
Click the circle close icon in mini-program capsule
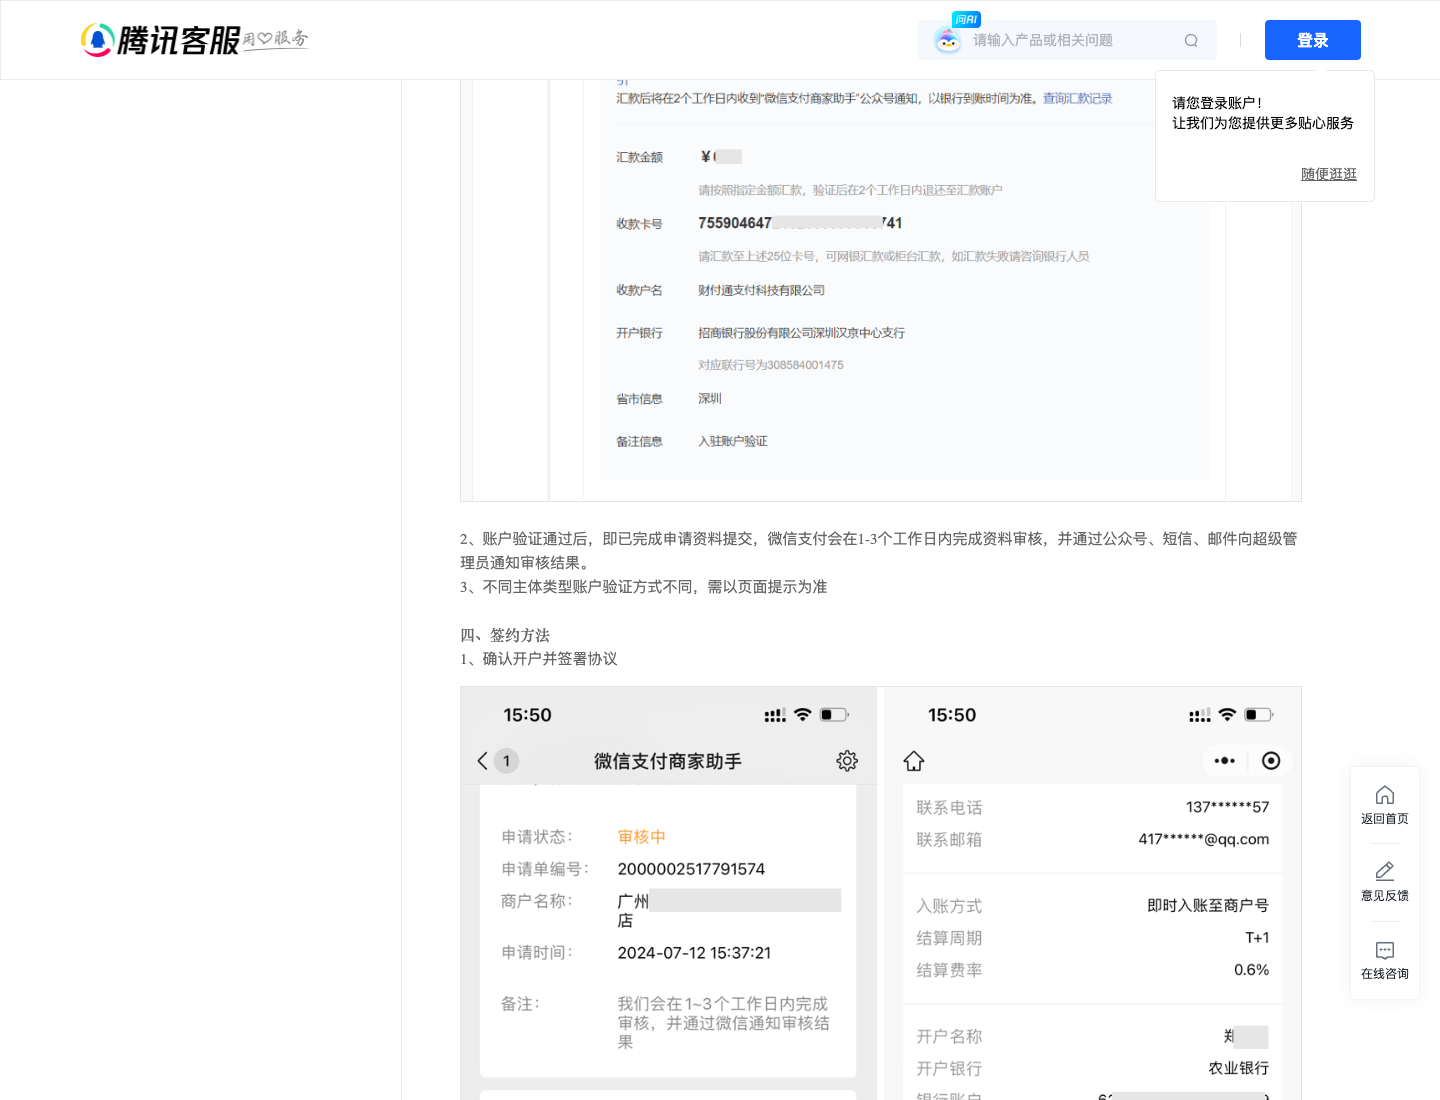(x=1271, y=761)
